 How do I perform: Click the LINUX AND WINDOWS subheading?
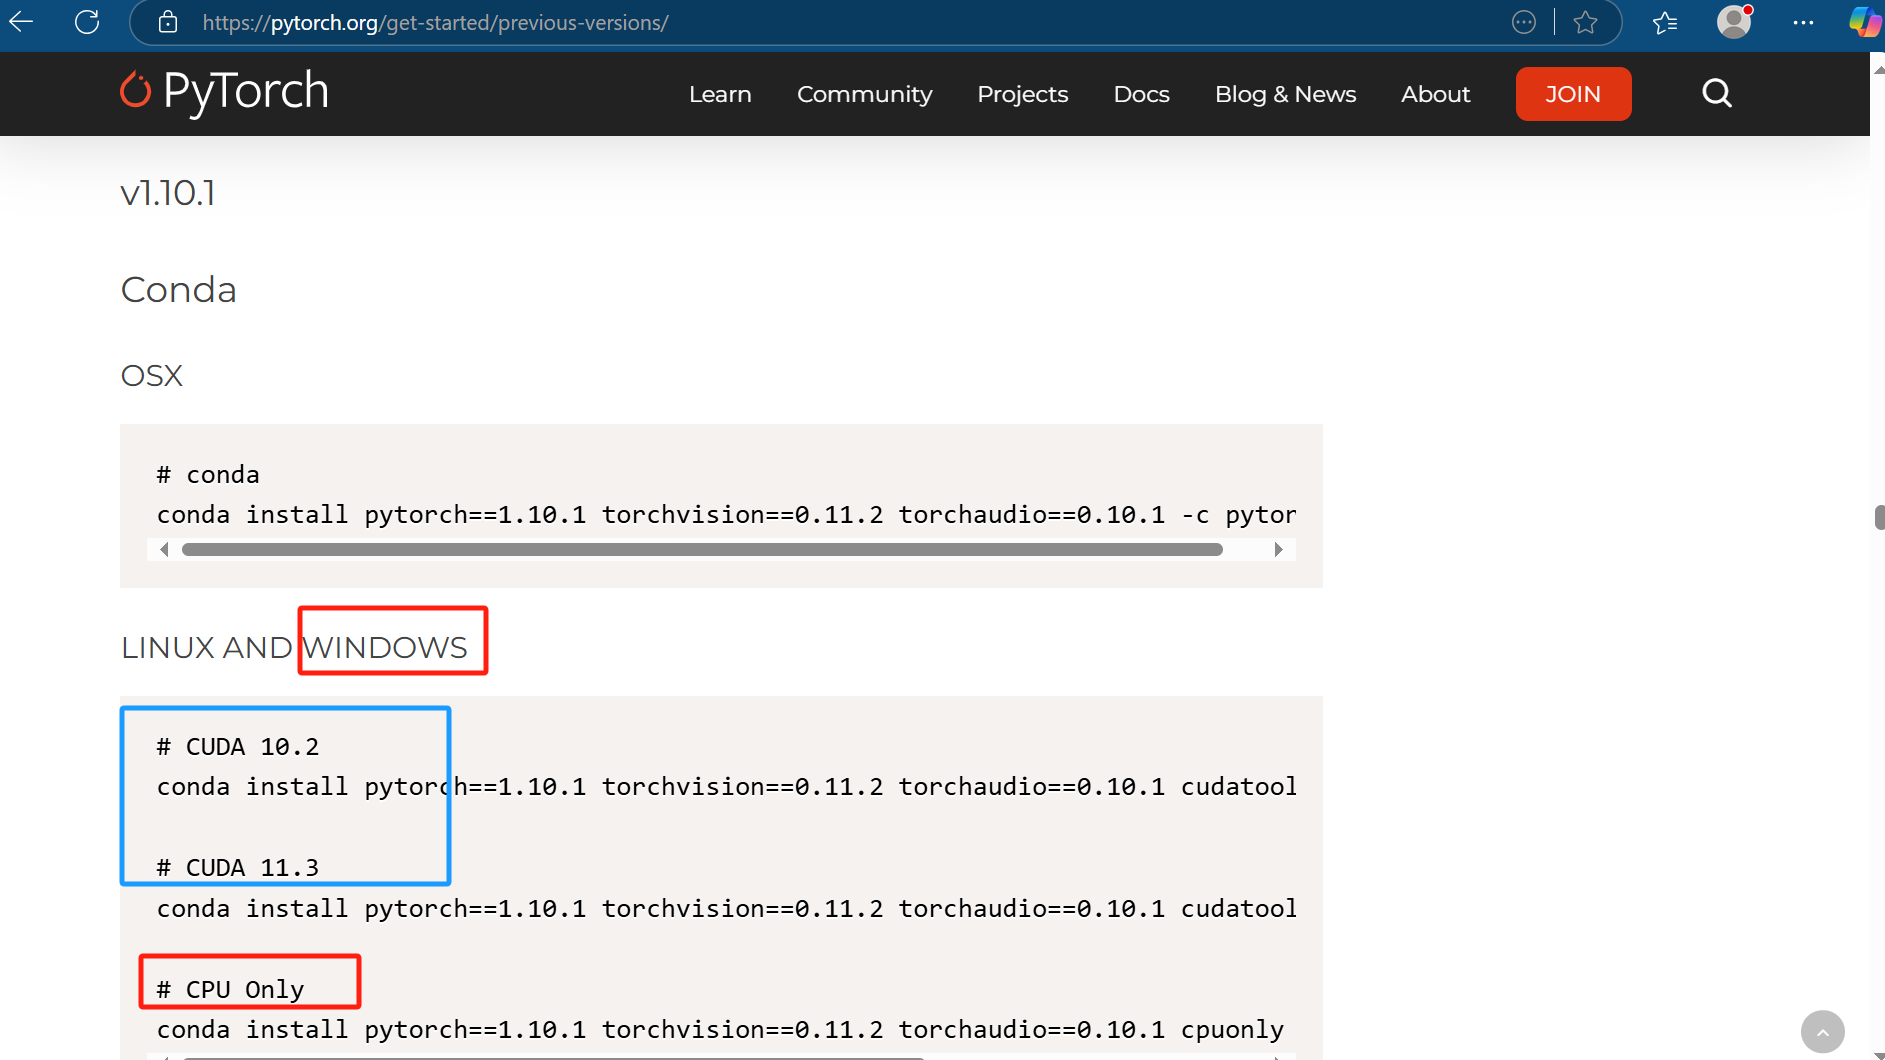tap(294, 648)
